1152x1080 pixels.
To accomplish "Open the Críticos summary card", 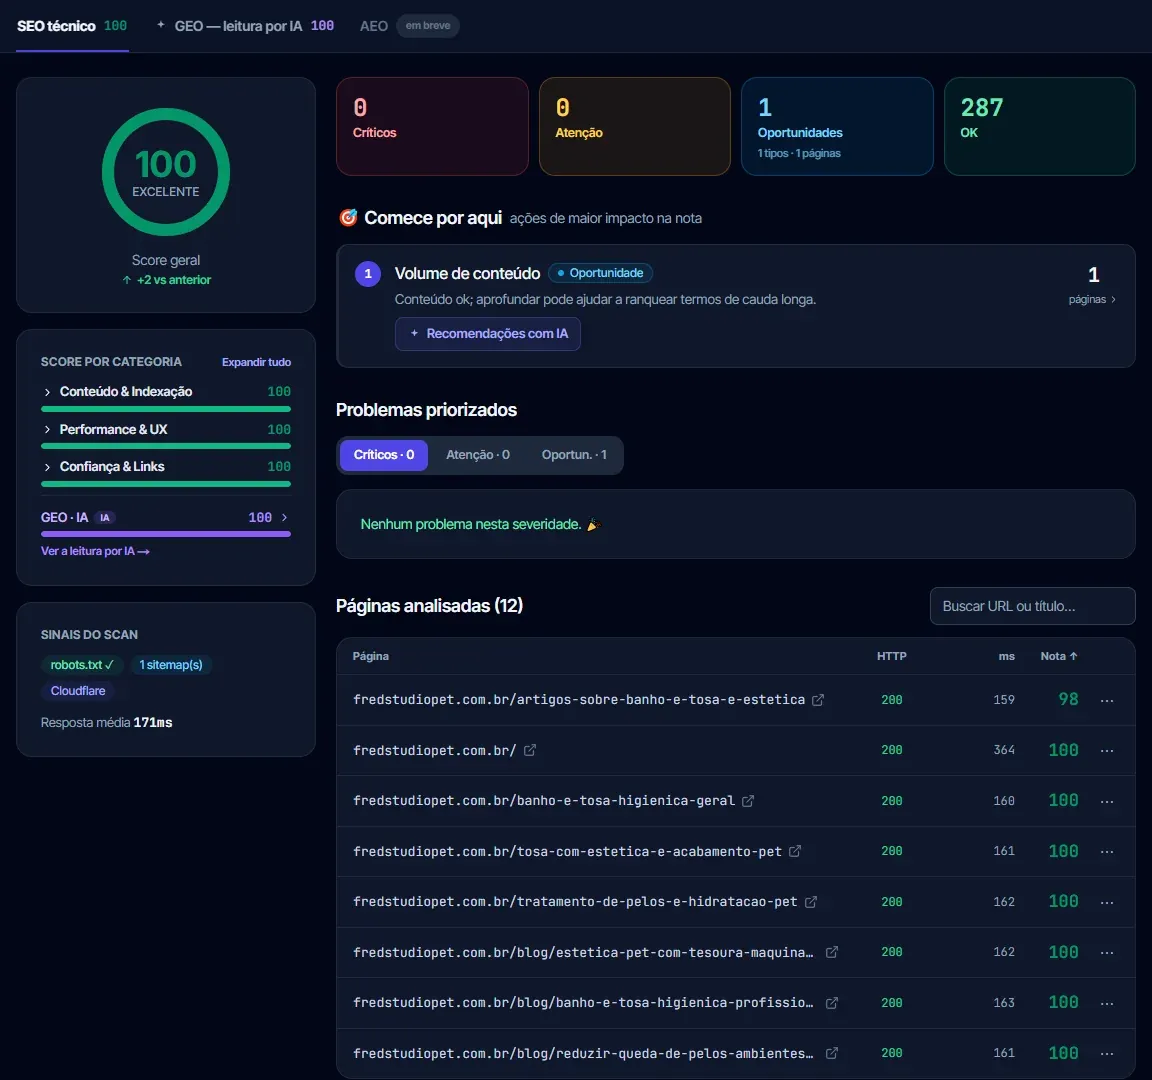I will tap(432, 126).
